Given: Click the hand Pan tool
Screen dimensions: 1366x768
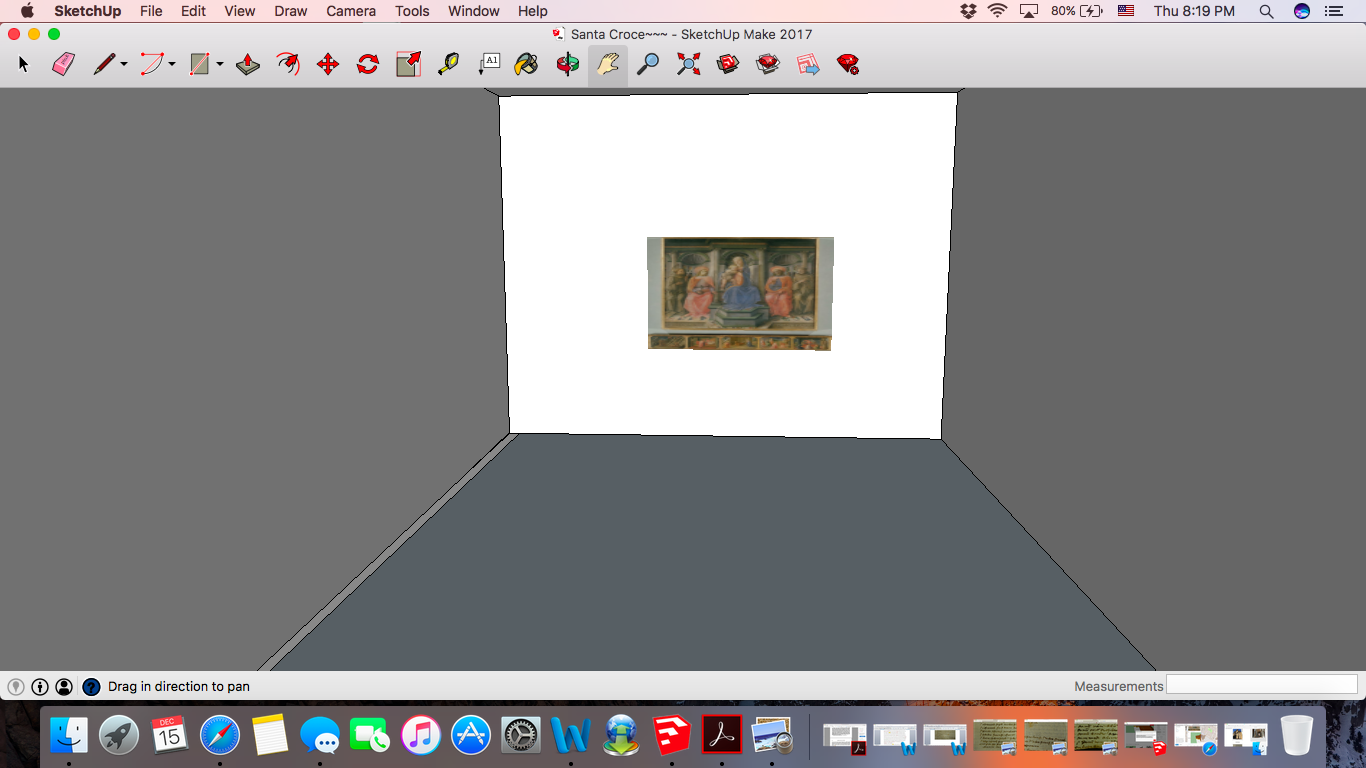Looking at the screenshot, I should 608,65.
